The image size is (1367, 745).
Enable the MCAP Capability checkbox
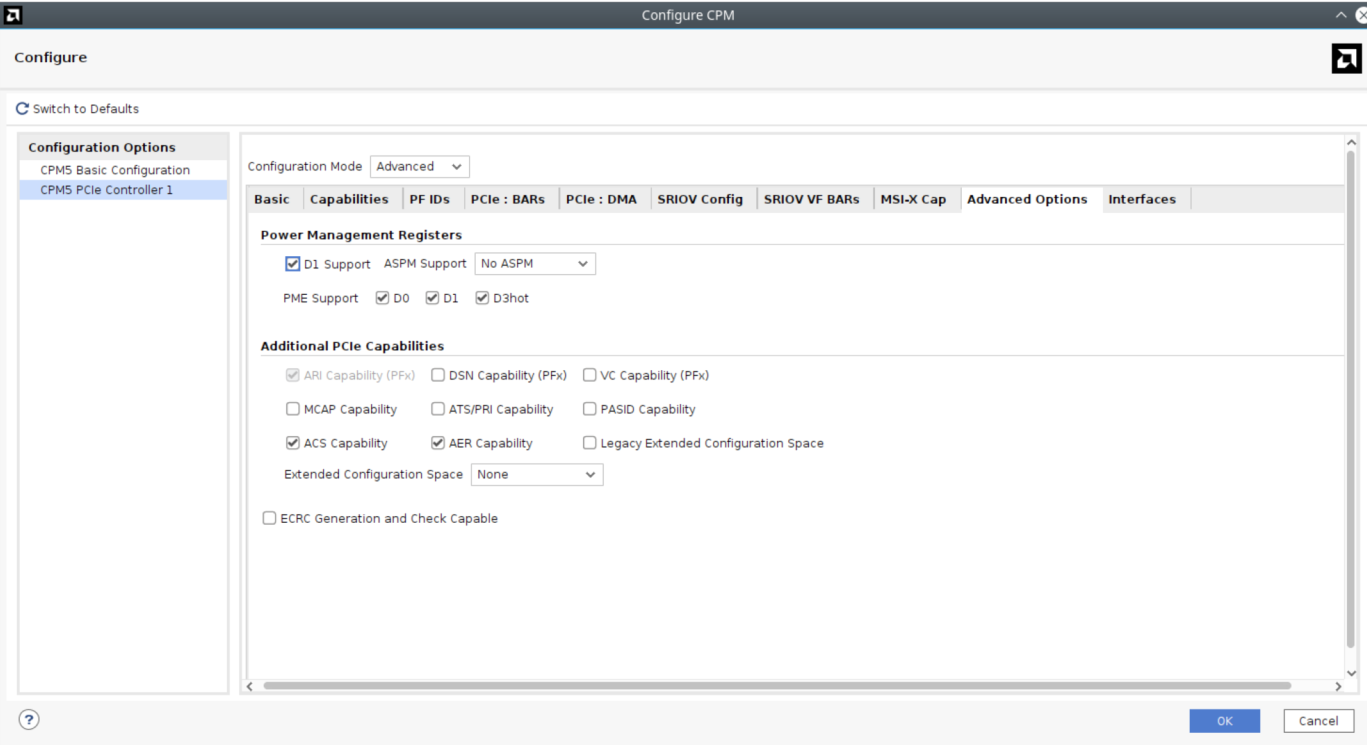pyautogui.click(x=293, y=409)
